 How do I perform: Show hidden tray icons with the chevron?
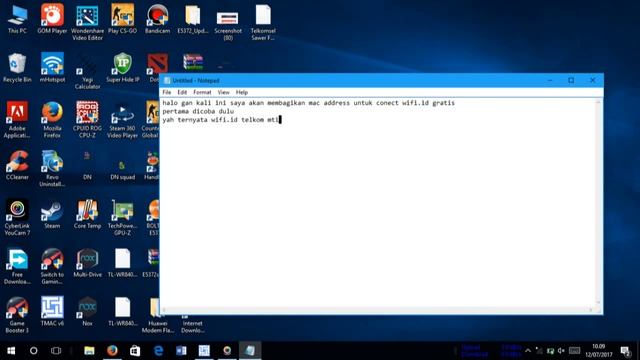click(528, 351)
